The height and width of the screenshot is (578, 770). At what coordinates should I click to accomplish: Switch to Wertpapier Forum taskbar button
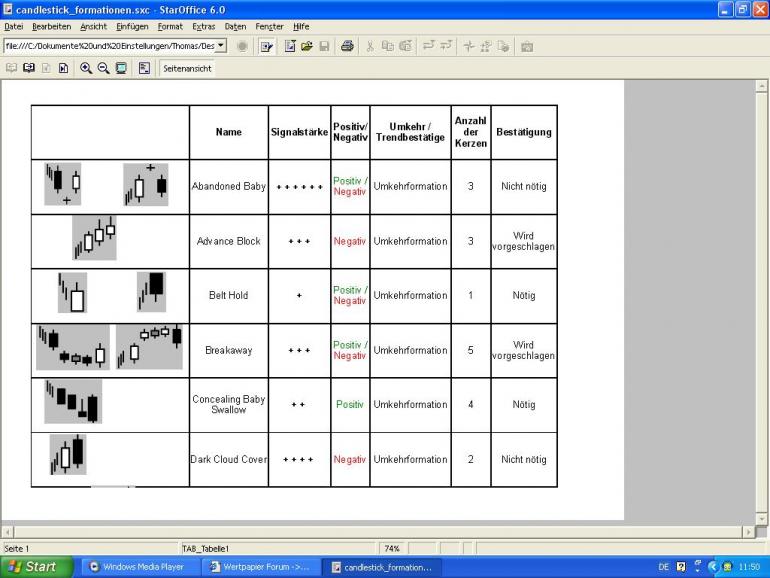[261, 567]
